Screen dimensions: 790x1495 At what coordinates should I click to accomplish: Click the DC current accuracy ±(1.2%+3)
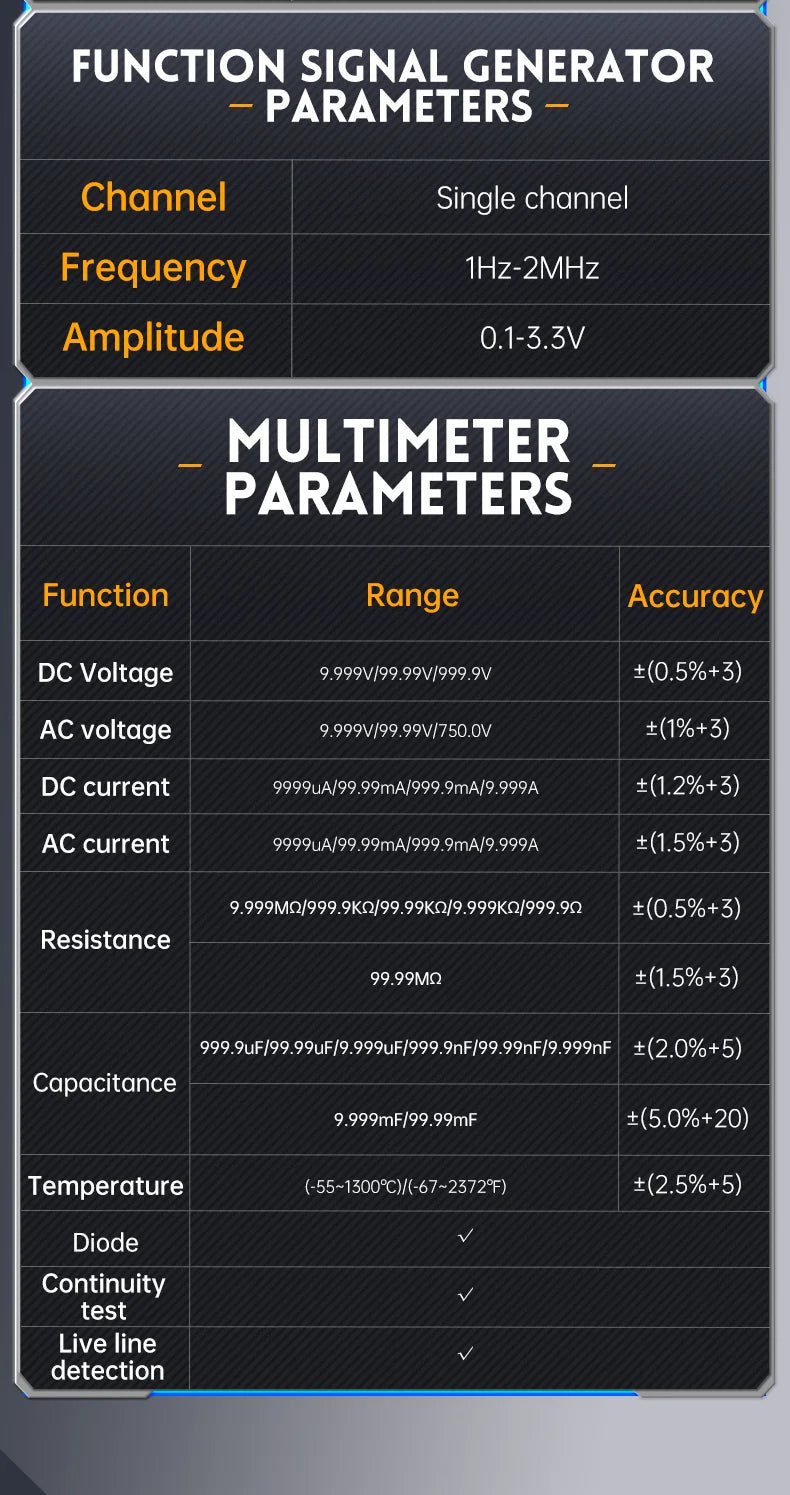(688, 786)
